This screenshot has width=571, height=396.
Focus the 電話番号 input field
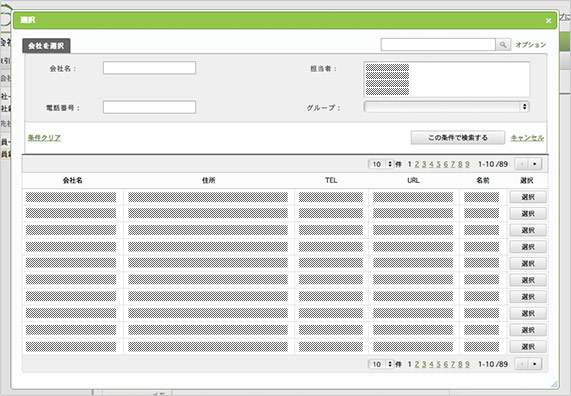149,107
